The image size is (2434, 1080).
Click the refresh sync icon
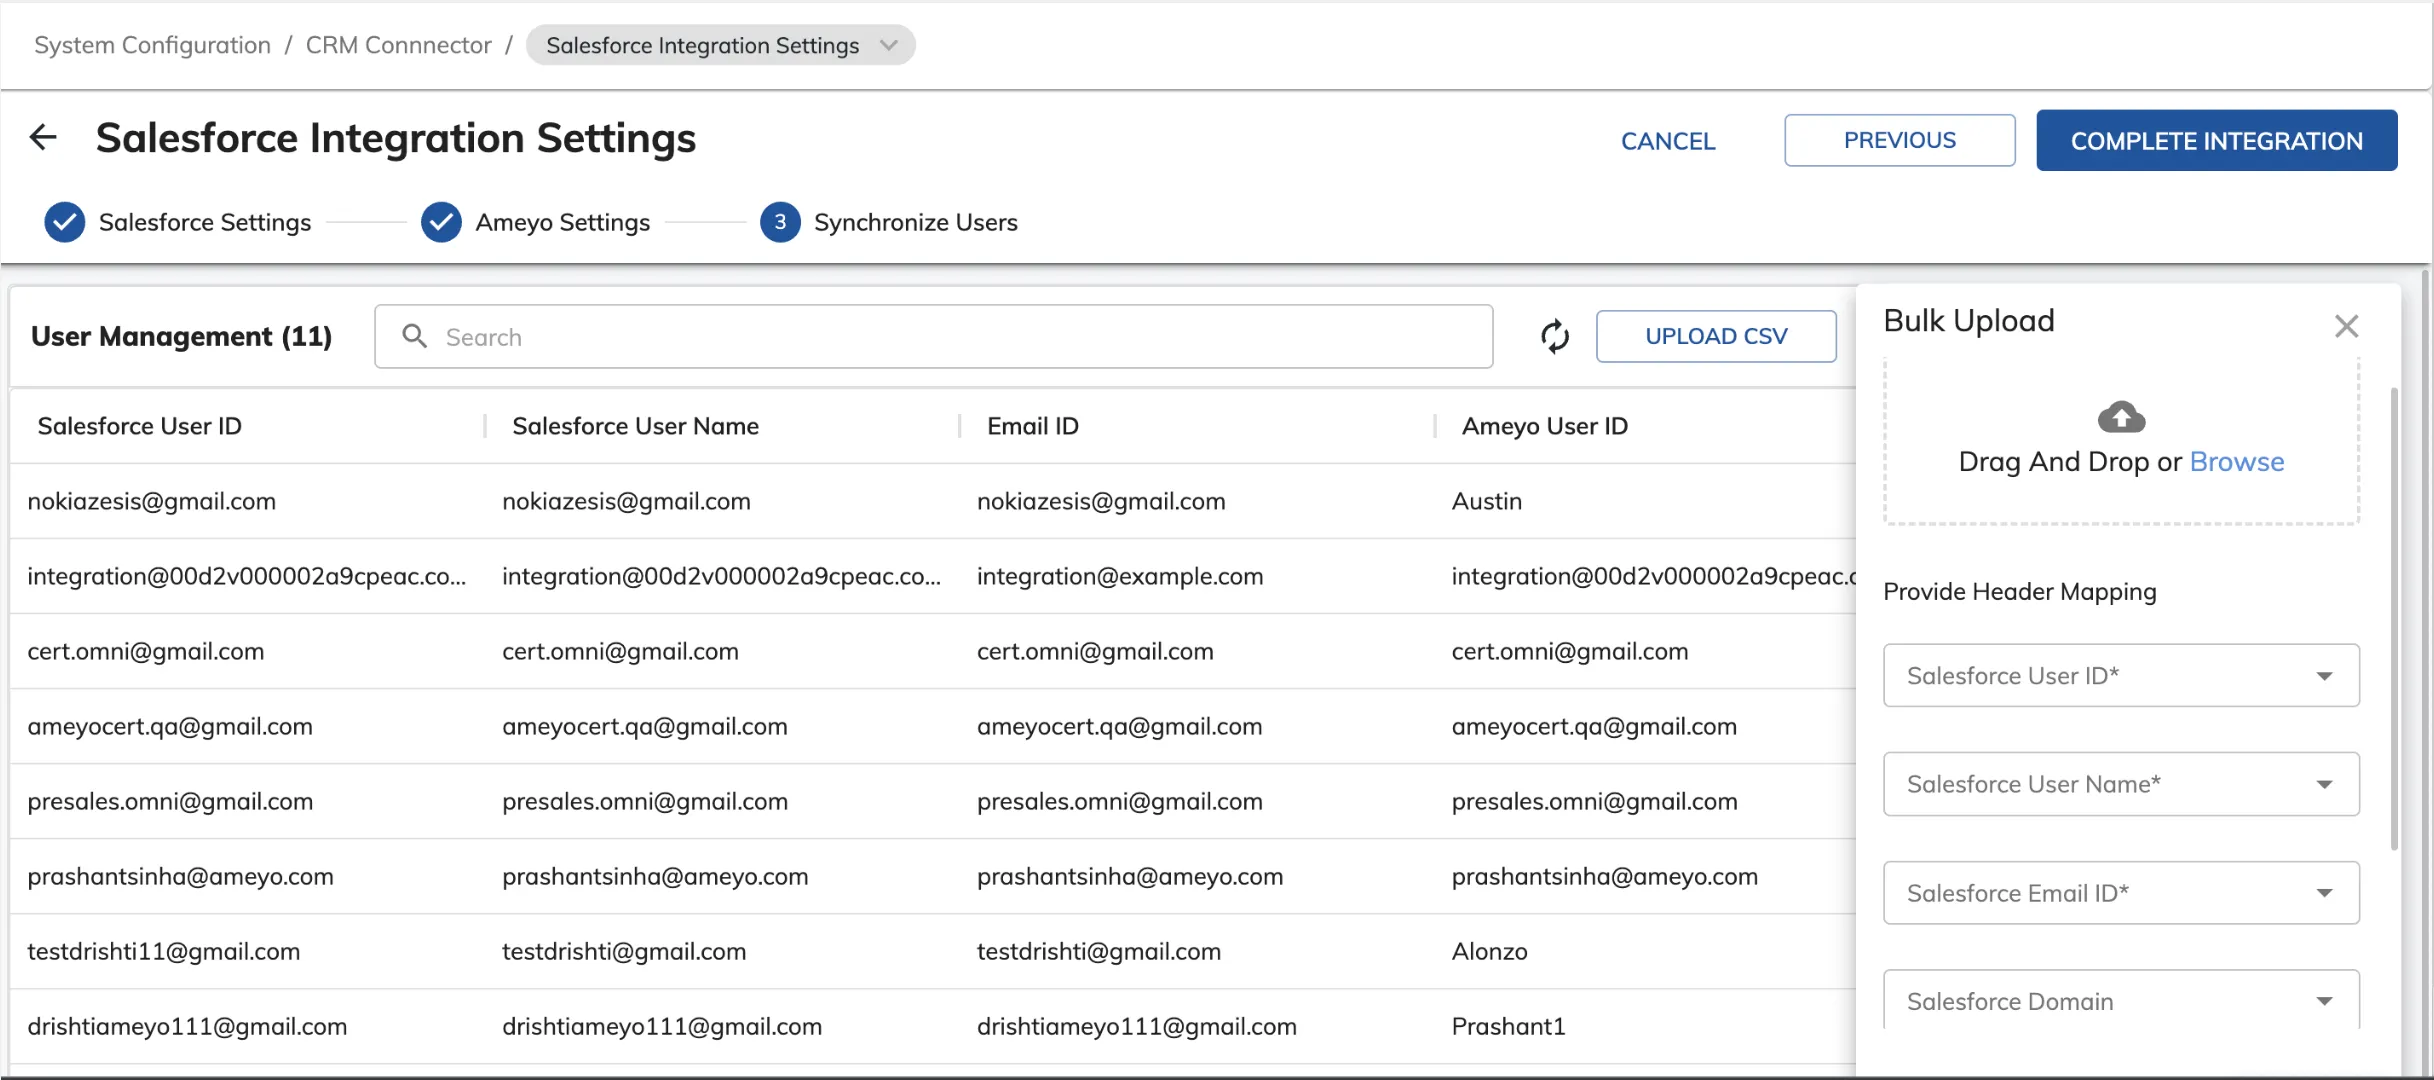coord(1555,337)
